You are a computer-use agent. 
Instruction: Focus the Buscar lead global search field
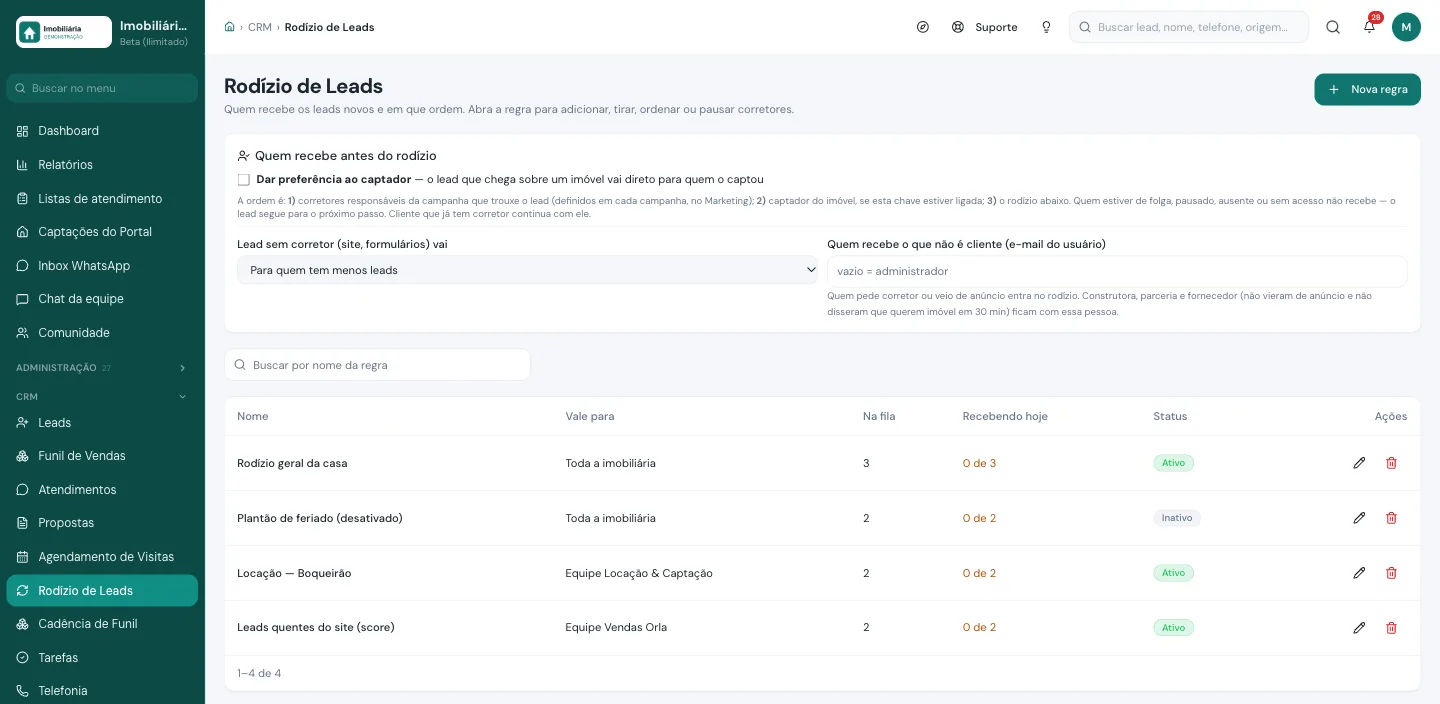click(1189, 27)
